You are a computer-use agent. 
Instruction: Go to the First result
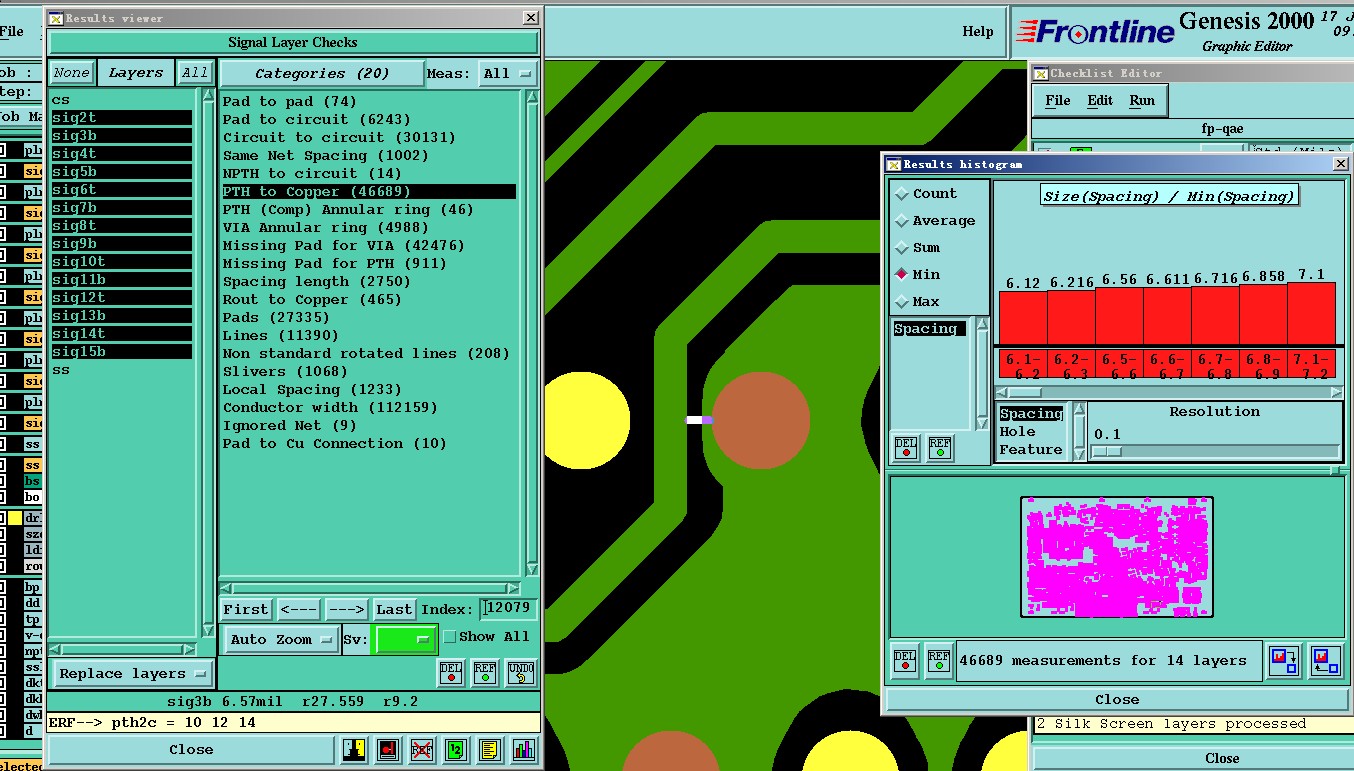coord(246,609)
